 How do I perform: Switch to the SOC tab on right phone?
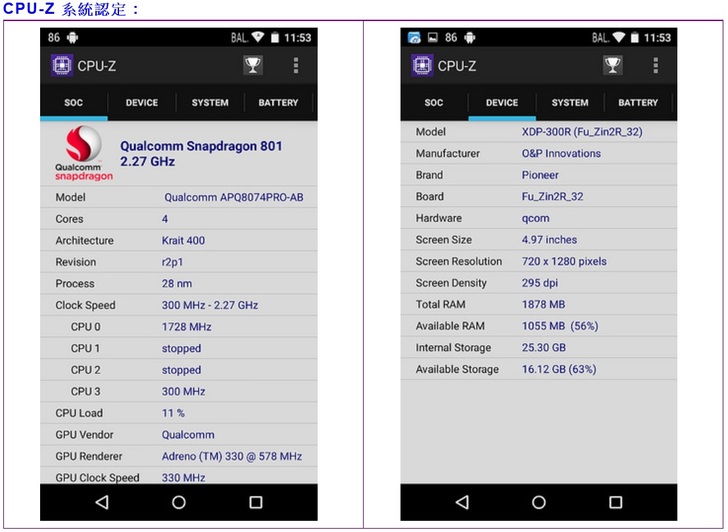point(434,103)
